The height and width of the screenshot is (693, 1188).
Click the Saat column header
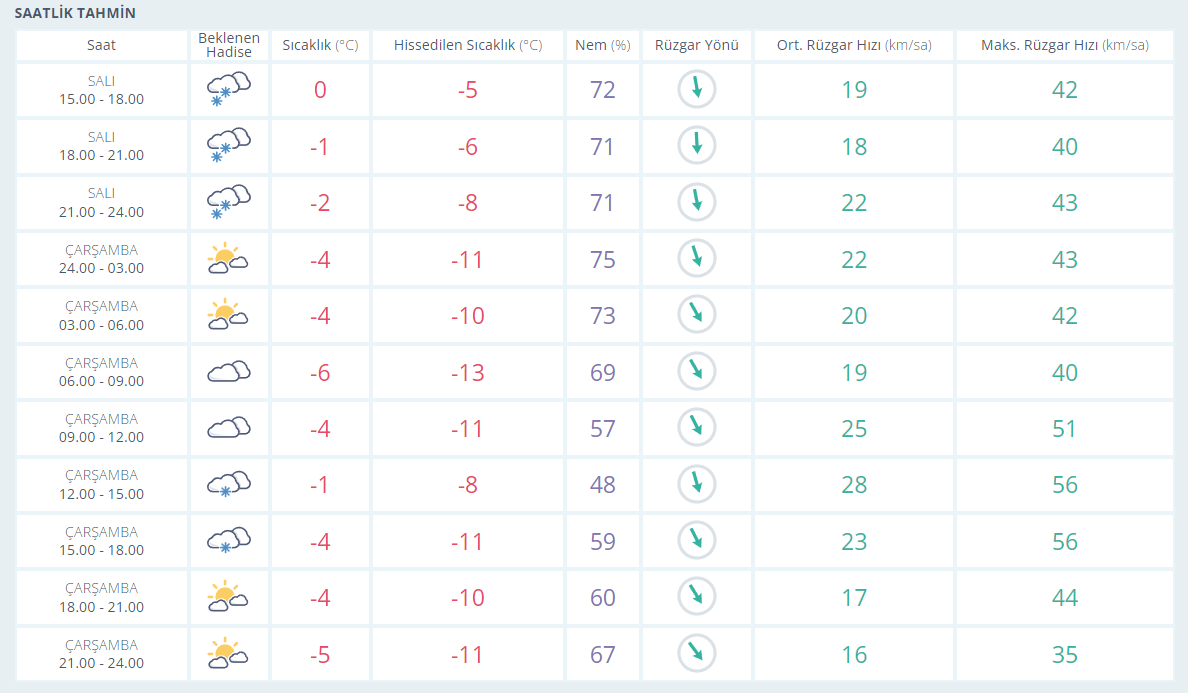[101, 45]
